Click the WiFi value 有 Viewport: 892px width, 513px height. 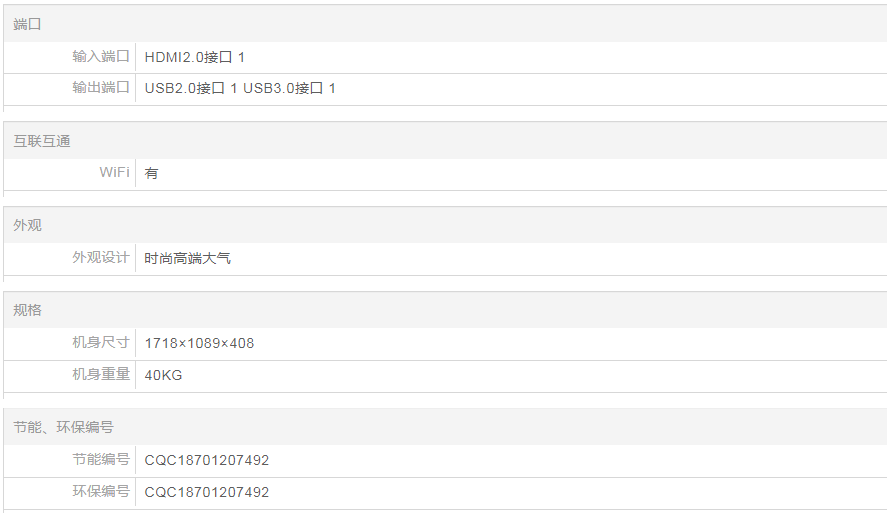[151, 173]
